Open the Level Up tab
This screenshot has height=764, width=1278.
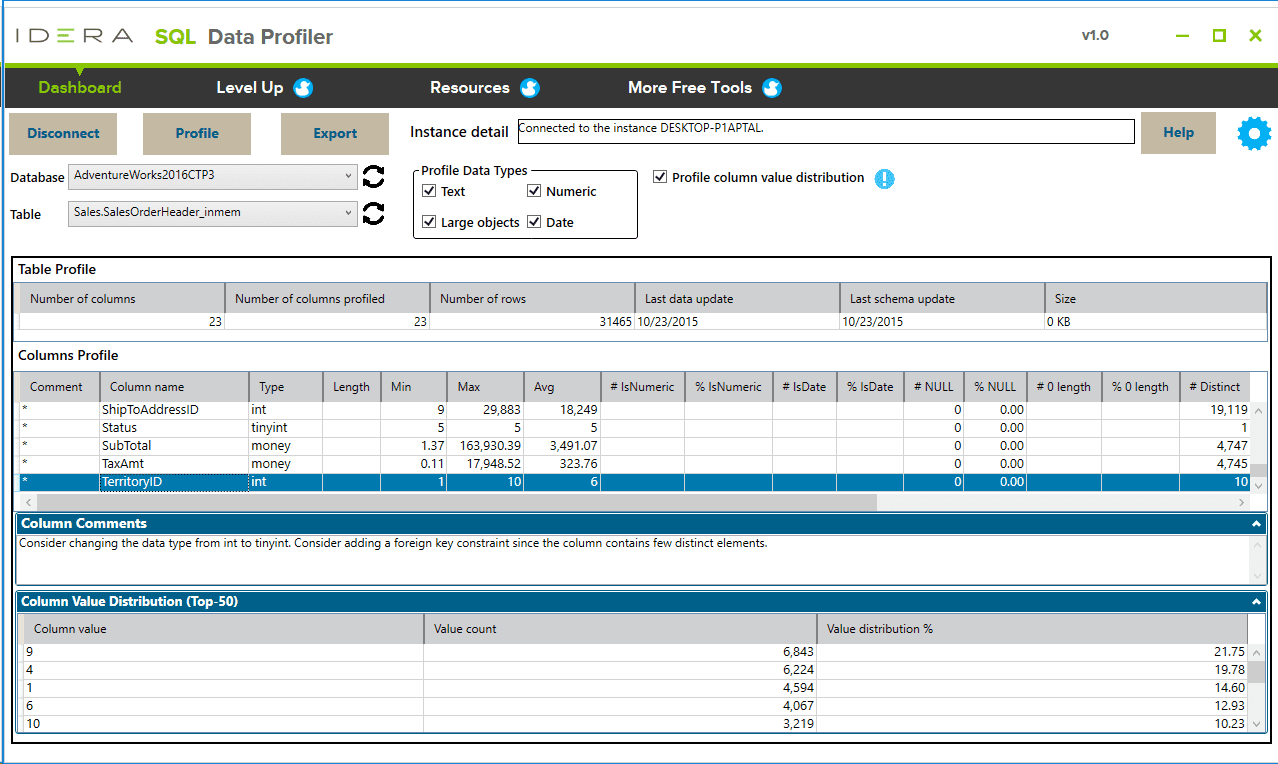coord(250,88)
